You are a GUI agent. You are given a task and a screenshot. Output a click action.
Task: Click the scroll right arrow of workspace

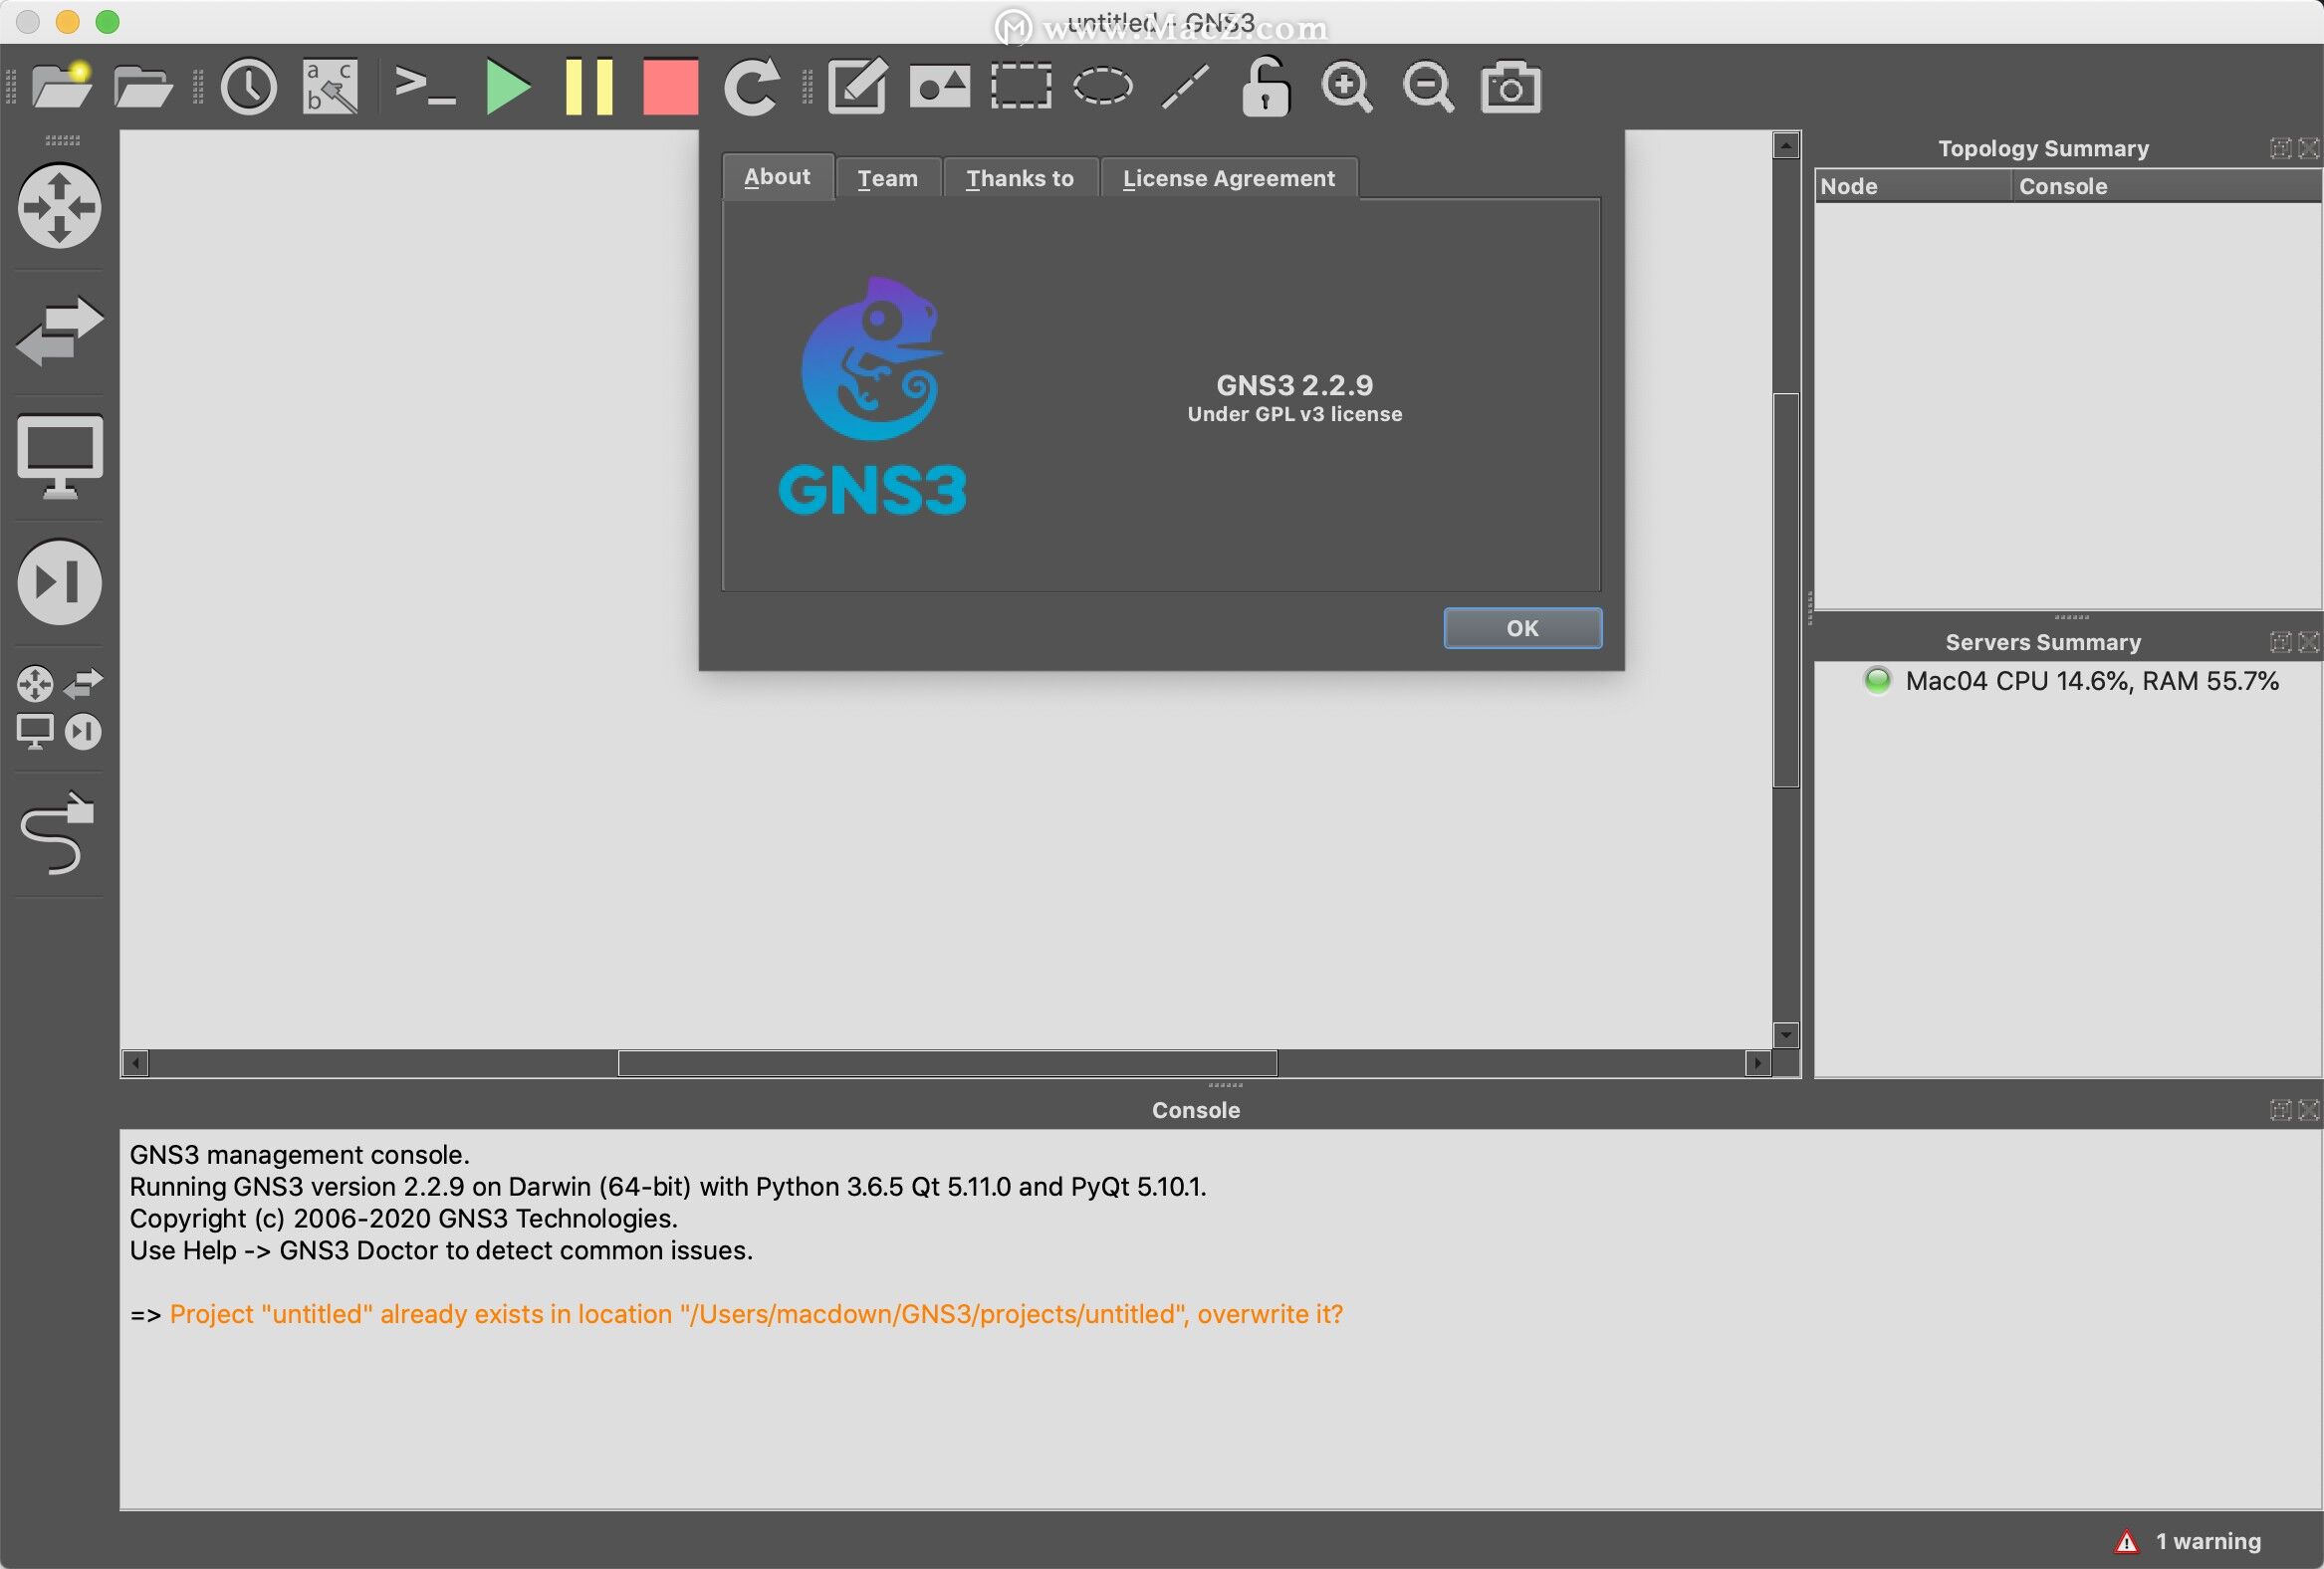coord(1758,1063)
